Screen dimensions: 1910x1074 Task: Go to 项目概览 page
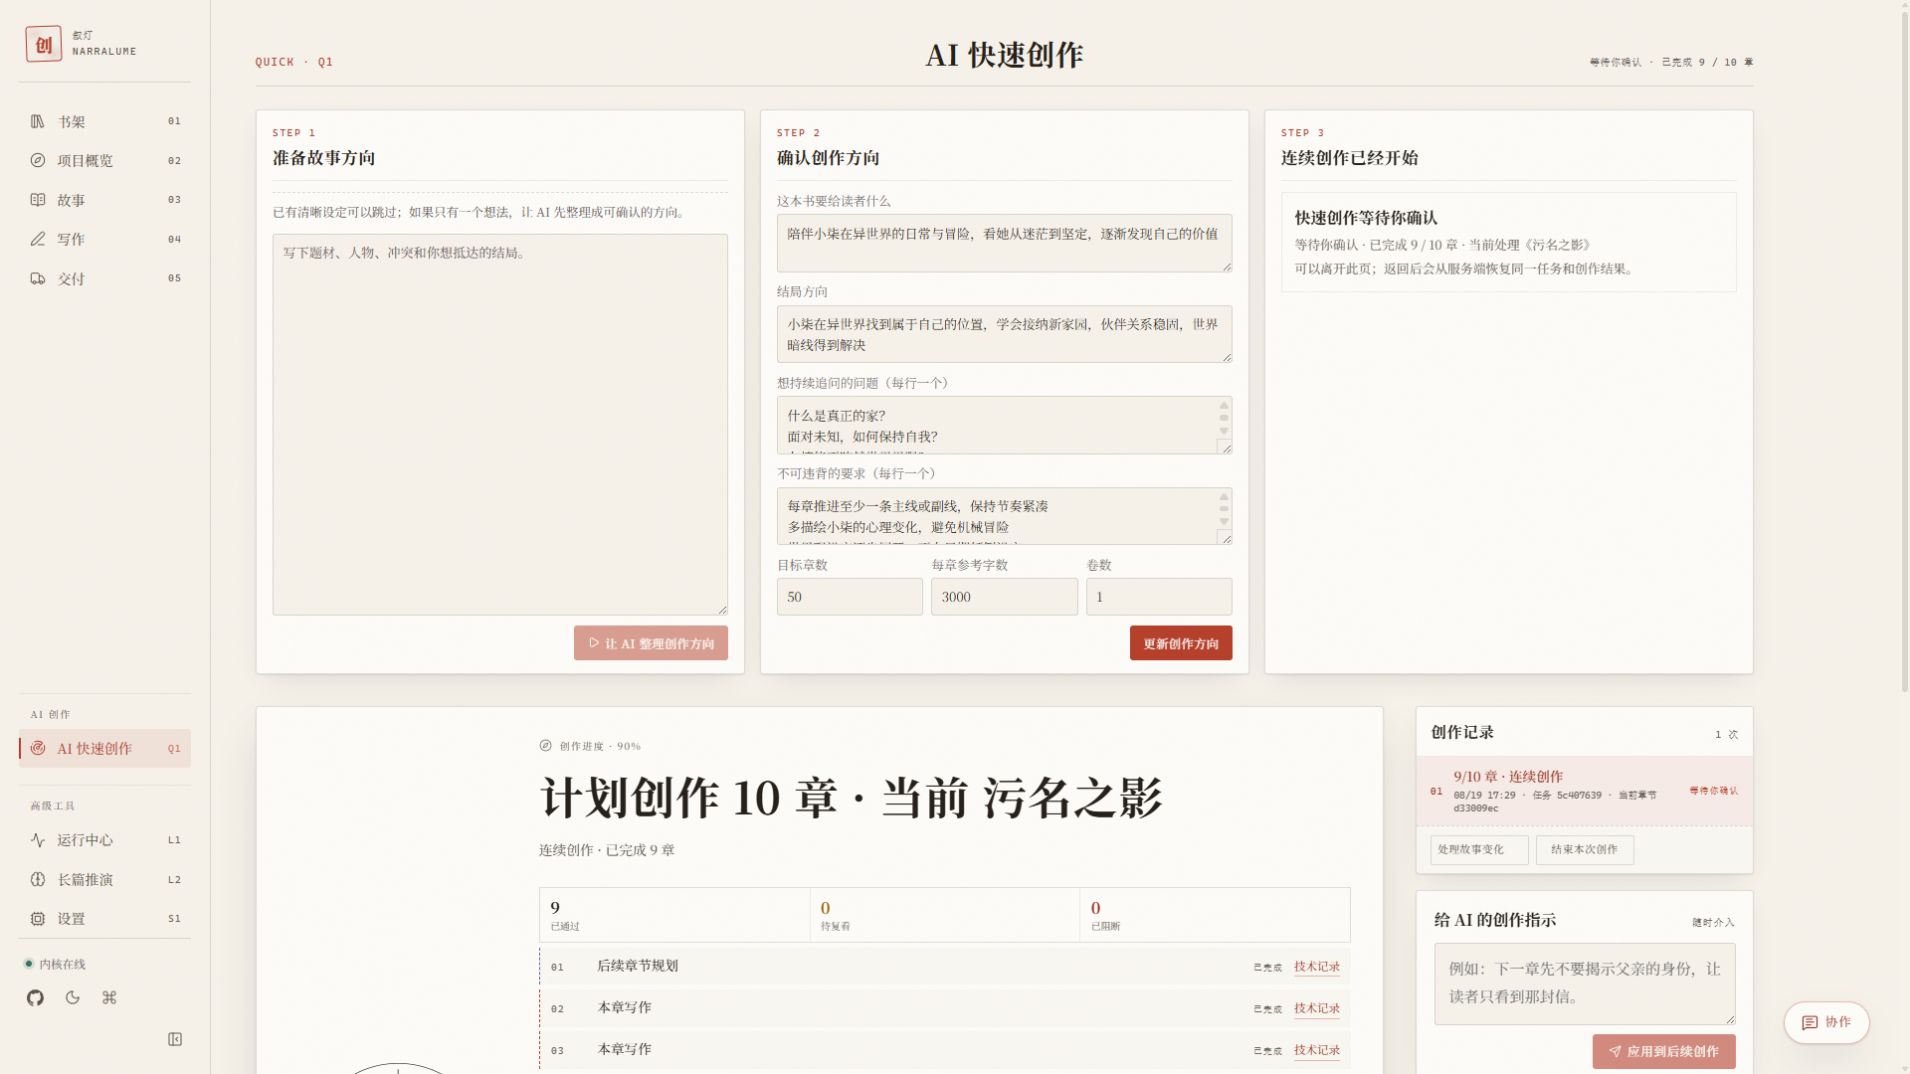click(105, 161)
